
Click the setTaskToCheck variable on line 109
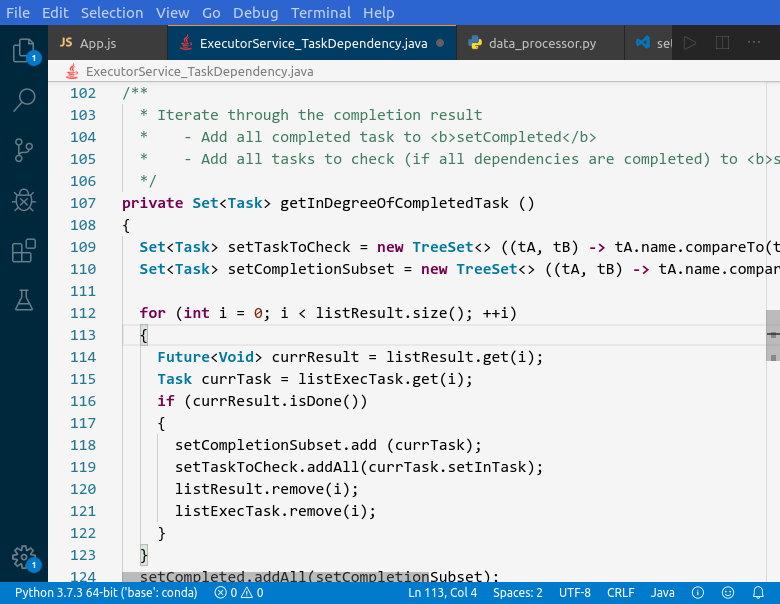pyautogui.click(x=289, y=247)
